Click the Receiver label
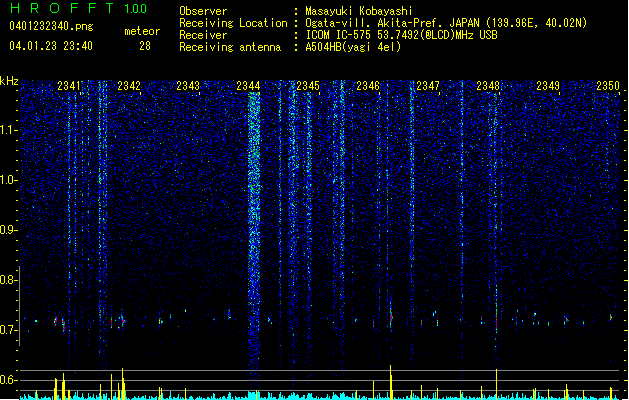 203,35
